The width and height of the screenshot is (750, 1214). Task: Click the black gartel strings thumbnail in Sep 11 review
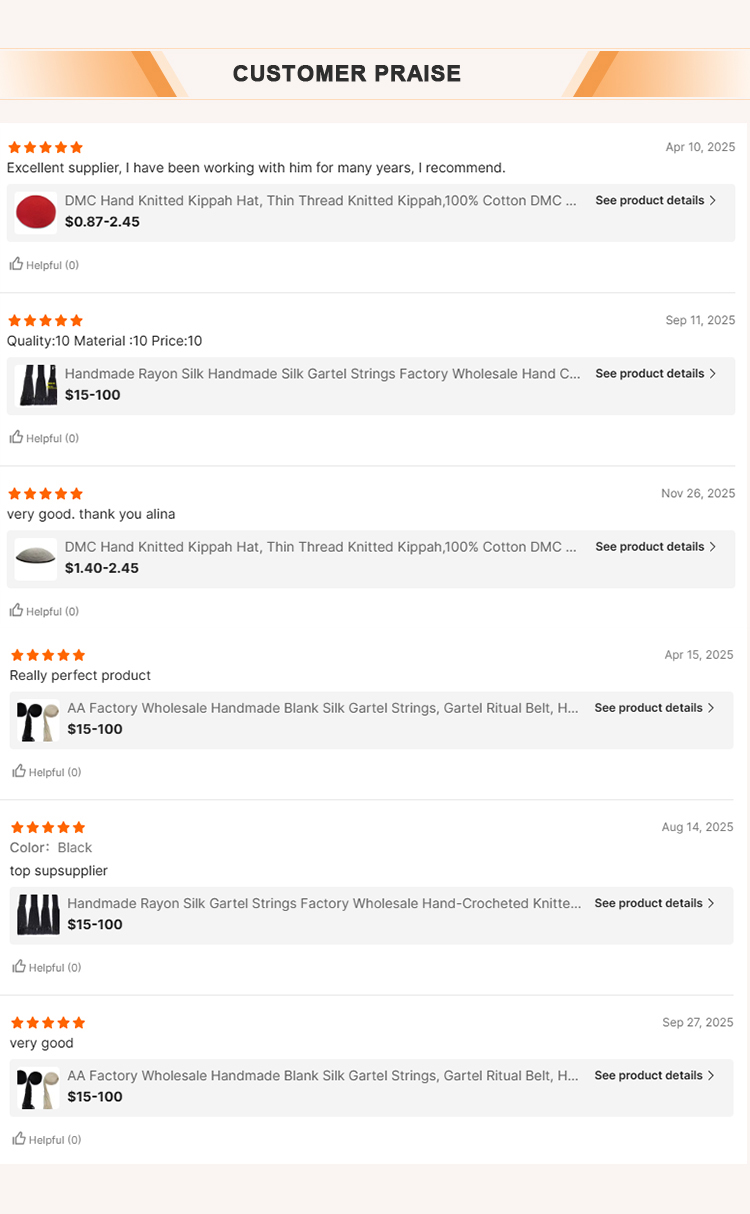(37, 385)
